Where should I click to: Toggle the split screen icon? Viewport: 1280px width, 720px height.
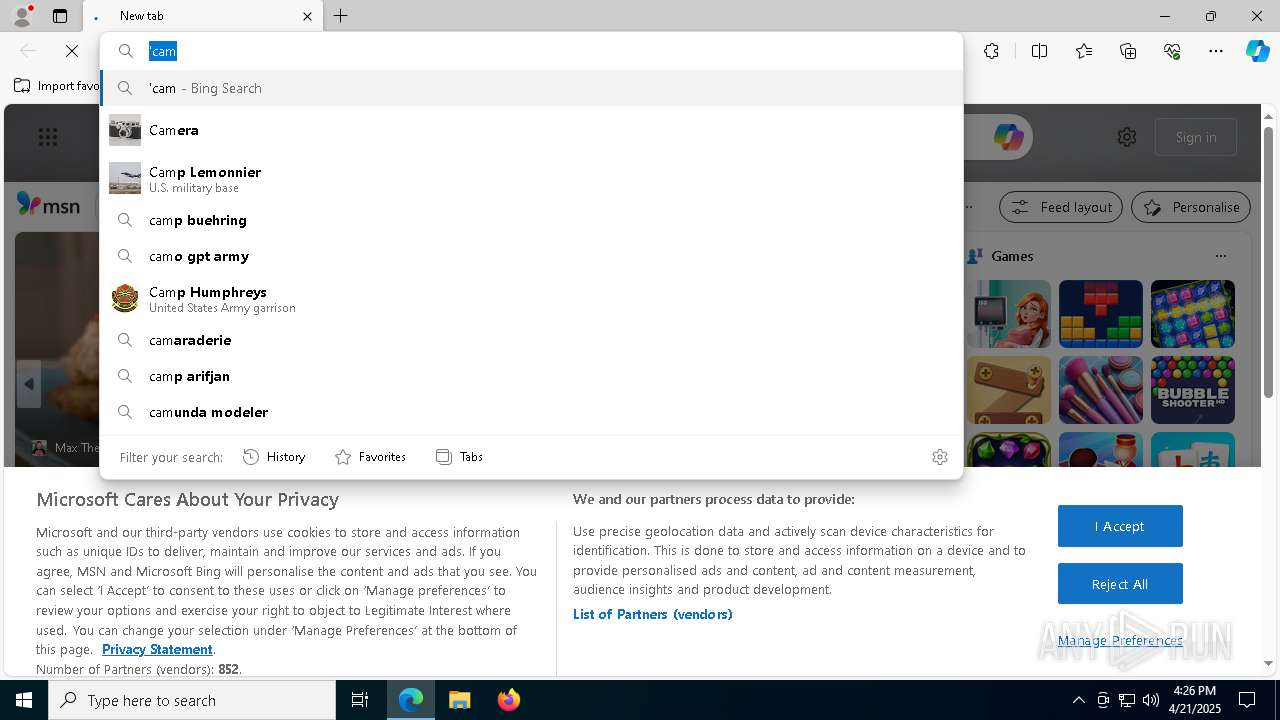click(1039, 51)
